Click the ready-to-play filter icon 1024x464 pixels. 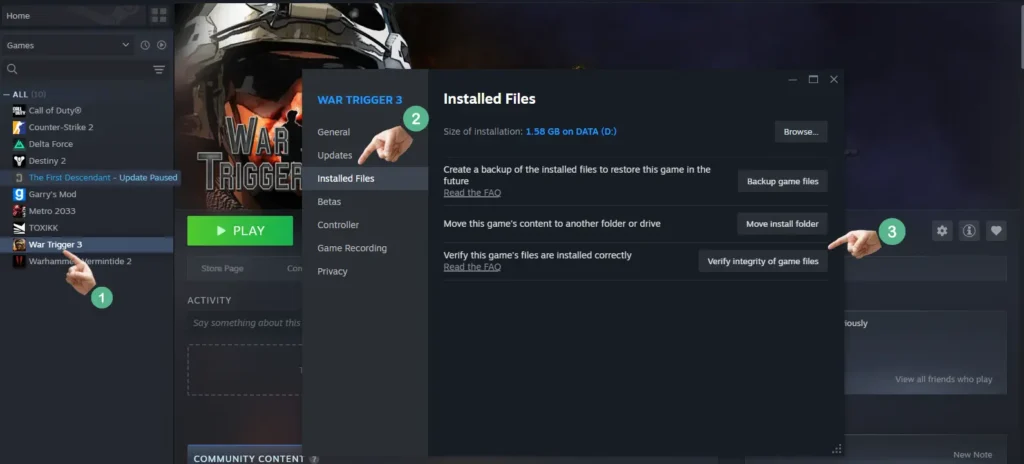click(x=162, y=45)
